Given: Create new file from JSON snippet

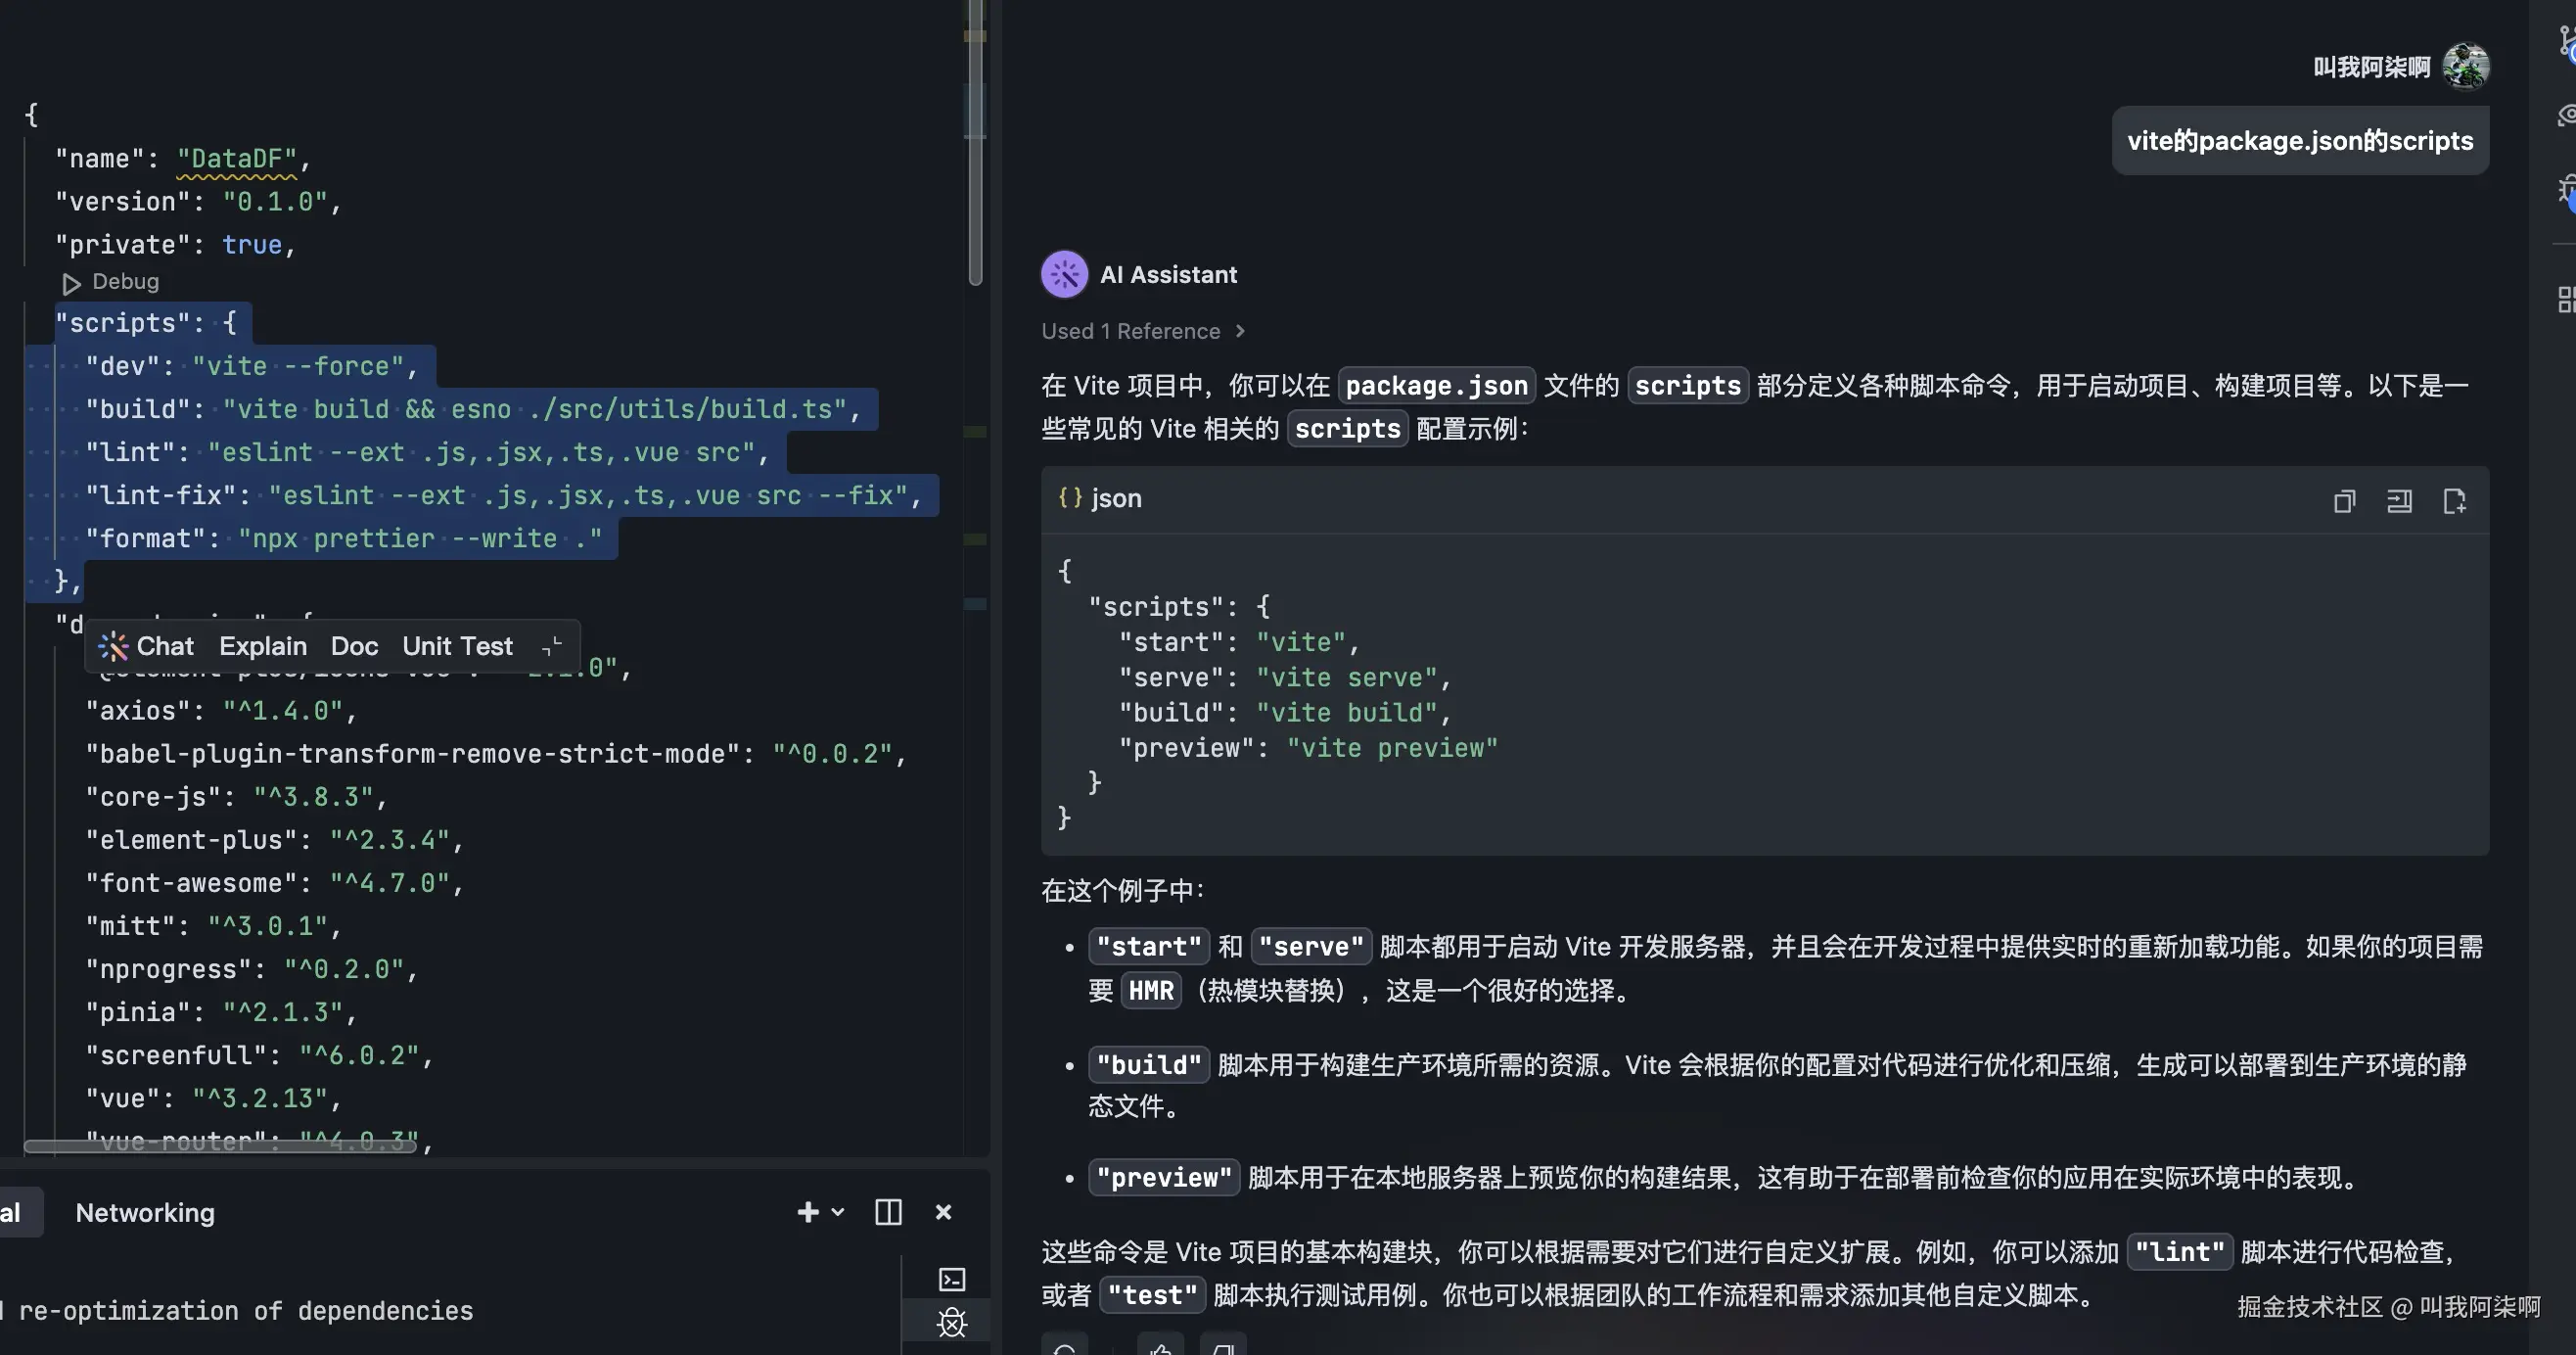Looking at the screenshot, I should (x=2454, y=500).
